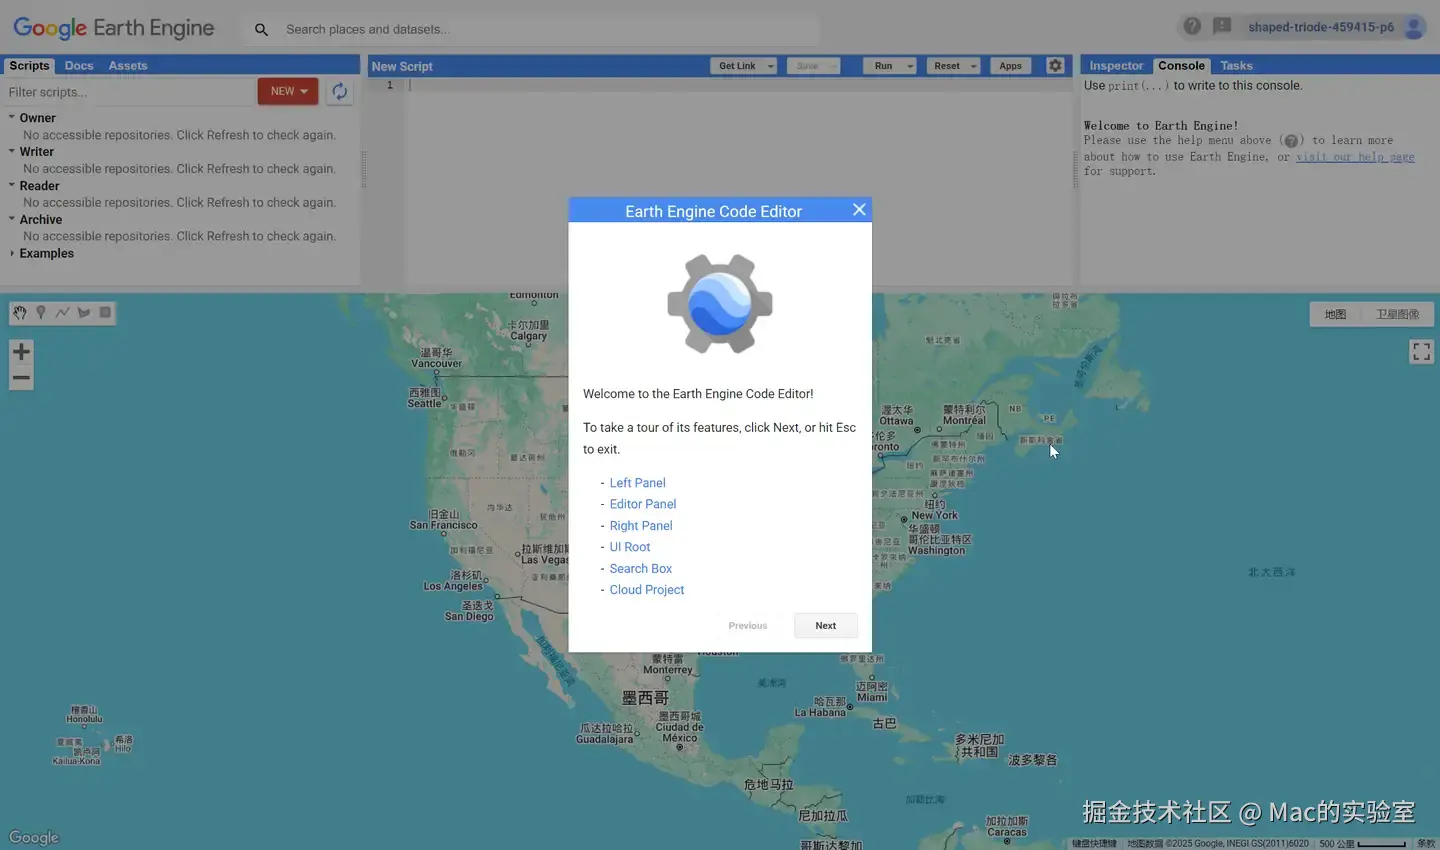Switch to the Assets tab
This screenshot has height=850, width=1440.
pyautogui.click(x=128, y=66)
